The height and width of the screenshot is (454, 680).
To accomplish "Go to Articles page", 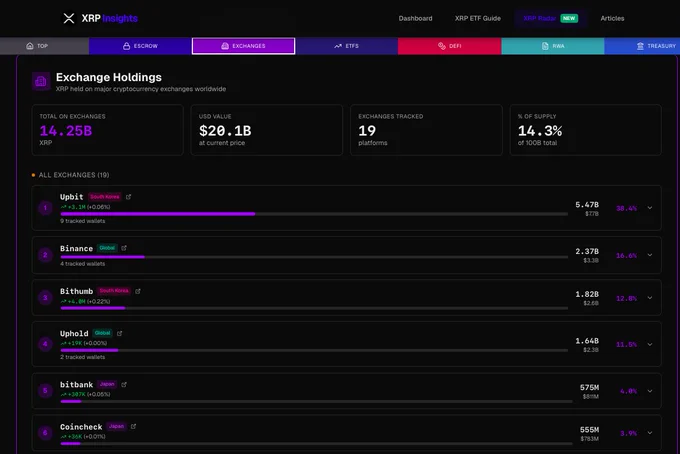I will point(612,18).
